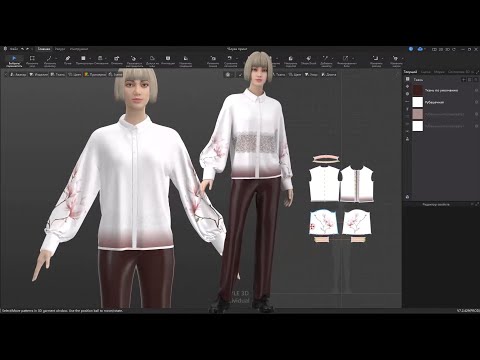
Task: Click the magic-wand tool in the ribbon
Action: [325, 61]
